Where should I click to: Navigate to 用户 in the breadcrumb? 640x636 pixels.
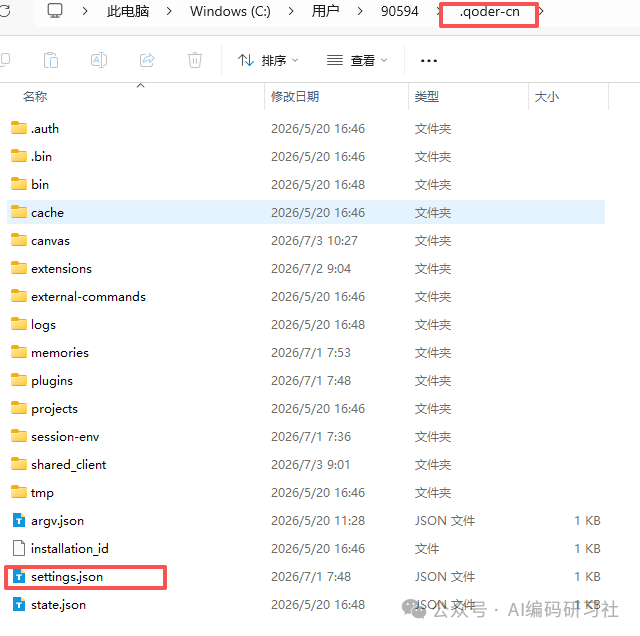tap(325, 11)
